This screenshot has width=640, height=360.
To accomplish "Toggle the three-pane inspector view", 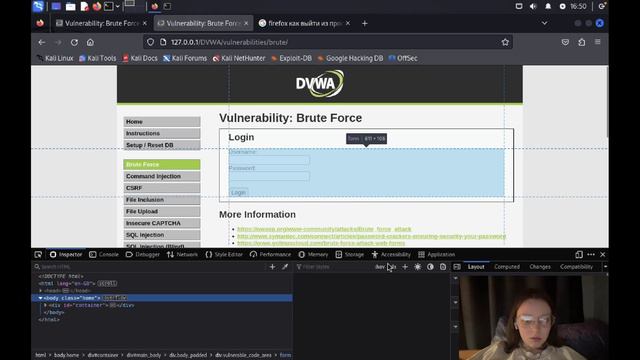I will [x=457, y=267].
